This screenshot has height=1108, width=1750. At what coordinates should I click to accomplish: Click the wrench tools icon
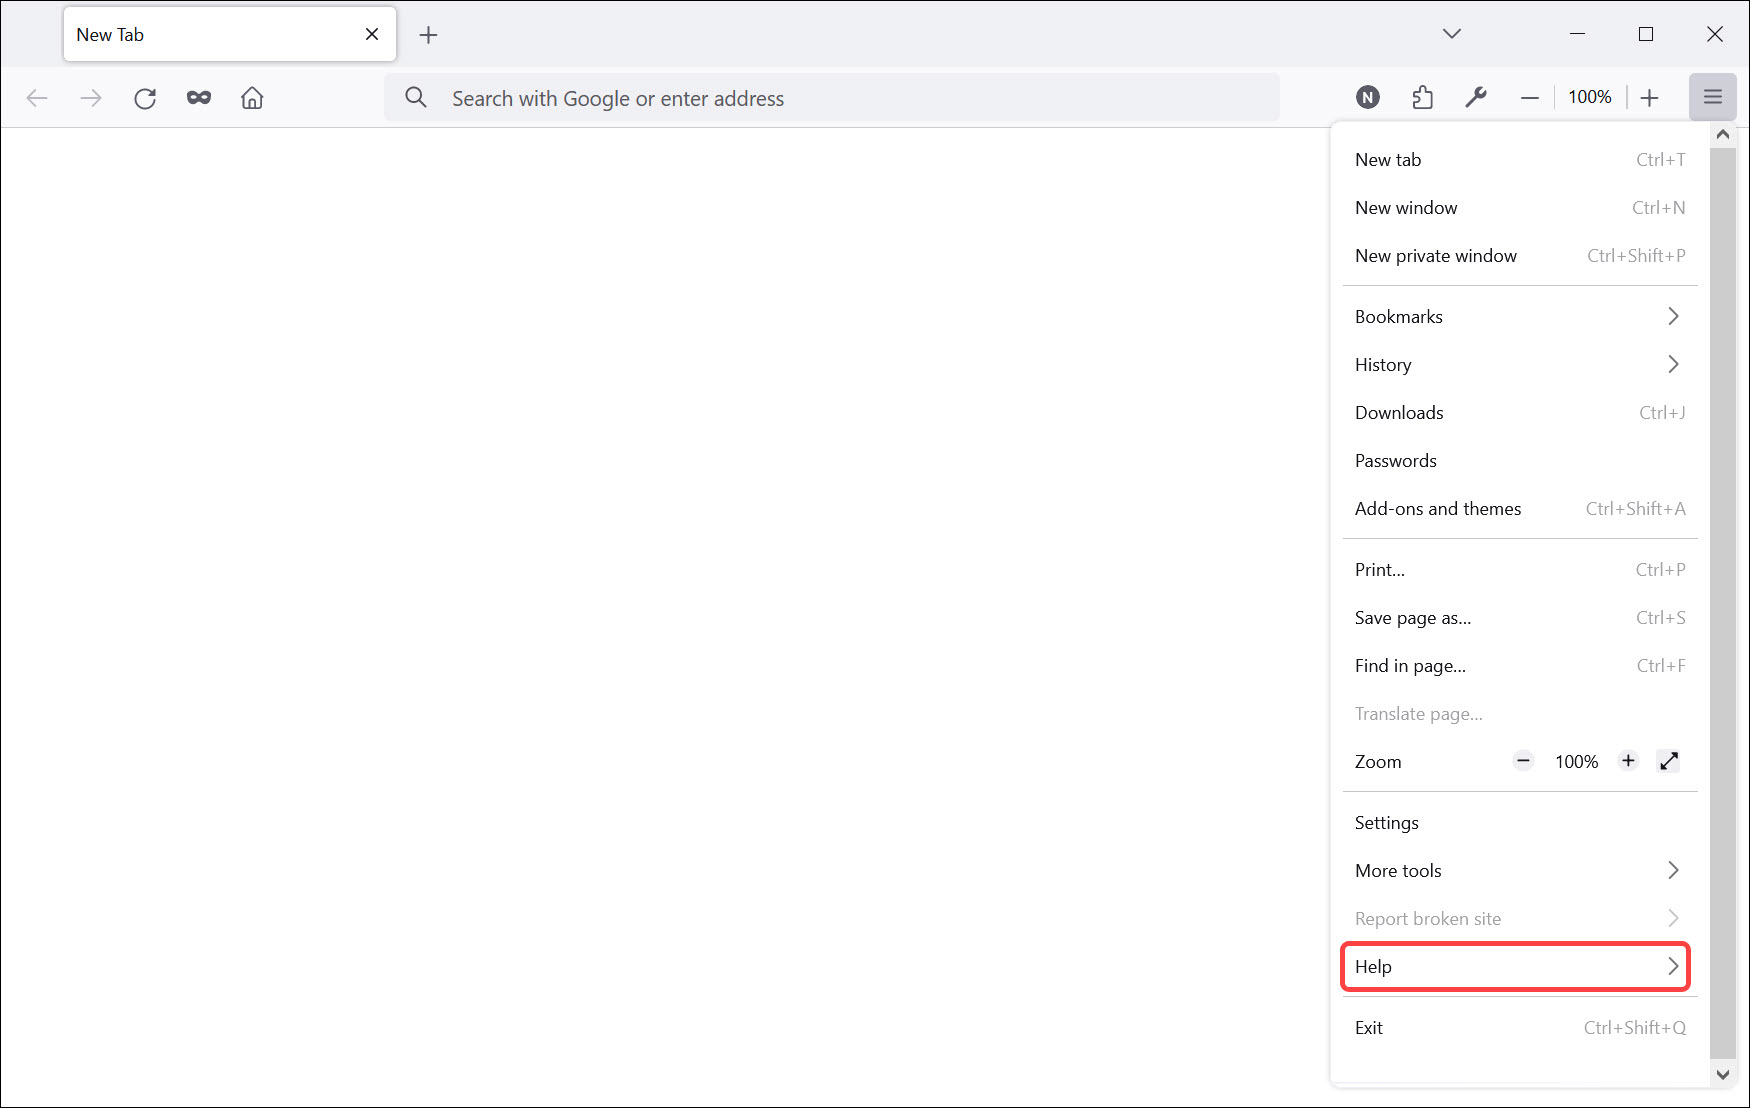pos(1476,97)
